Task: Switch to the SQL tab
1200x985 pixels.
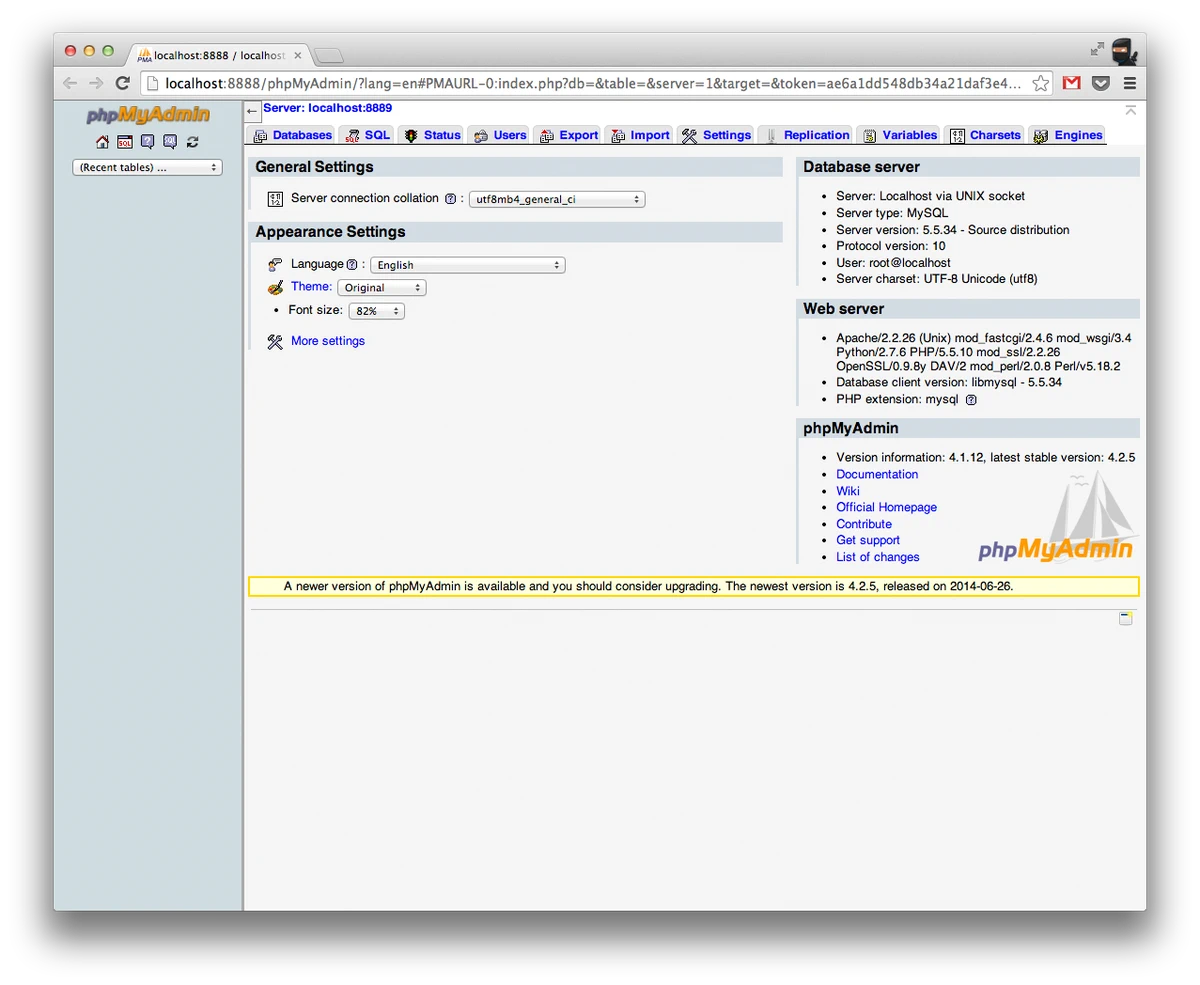Action: point(367,135)
